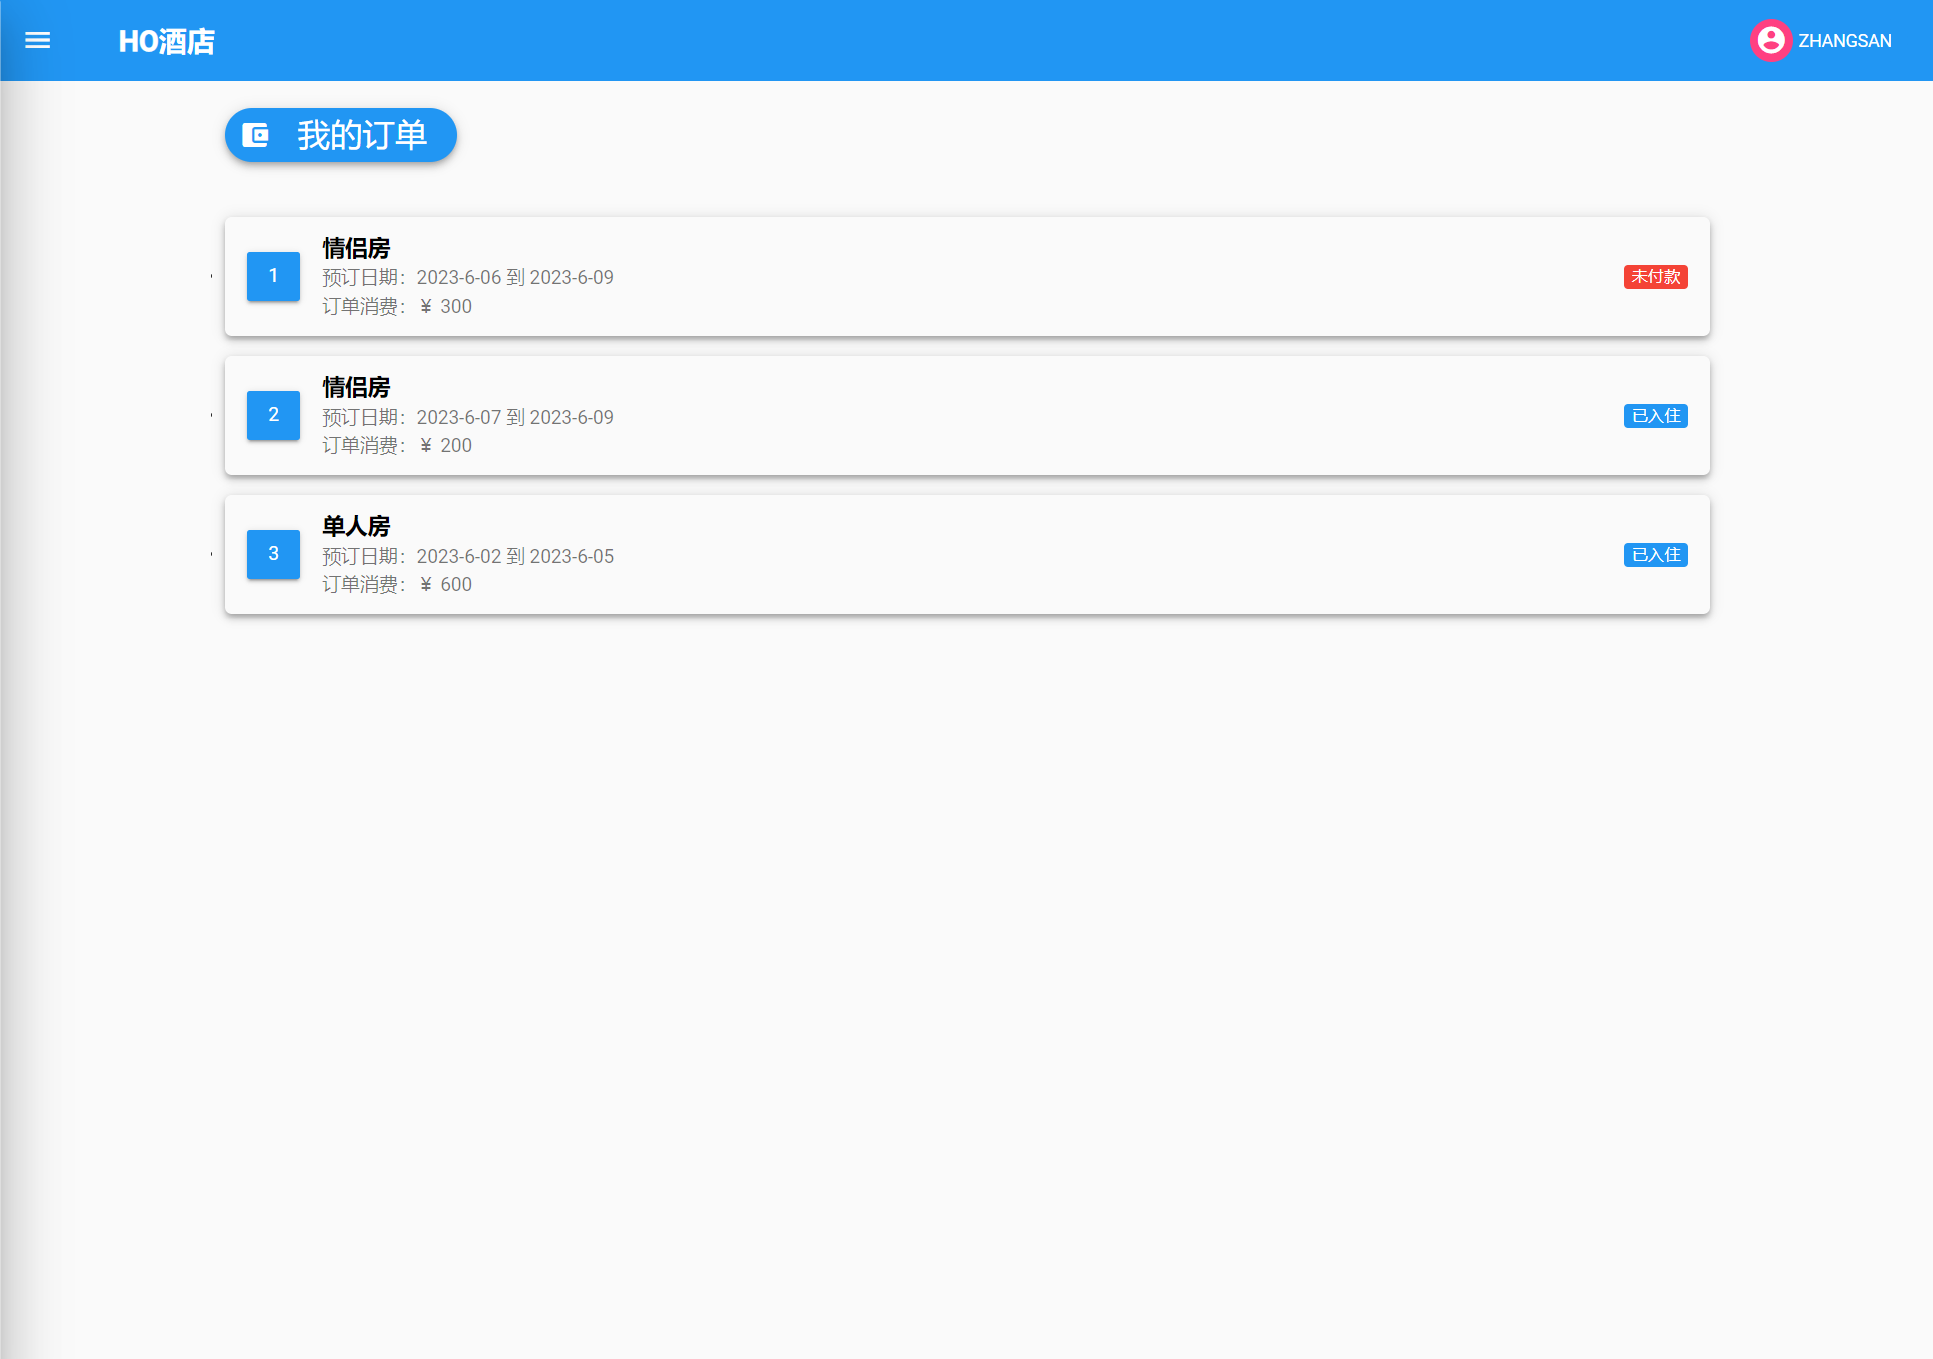Click the blue number 3 order badge
Screen dimensions: 1933x1359
273,554
